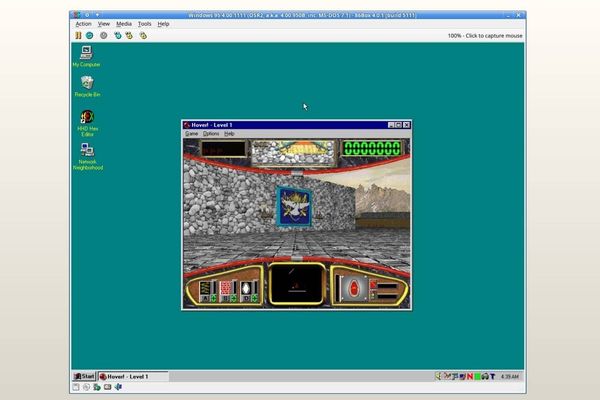Image resolution: width=600 pixels, height=400 pixels.
Task: Click the green drive status bar icon
Action: click(97, 387)
